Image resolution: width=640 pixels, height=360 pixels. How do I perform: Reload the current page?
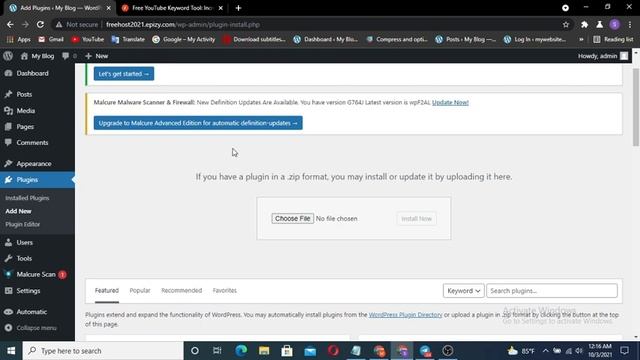(x=40, y=24)
